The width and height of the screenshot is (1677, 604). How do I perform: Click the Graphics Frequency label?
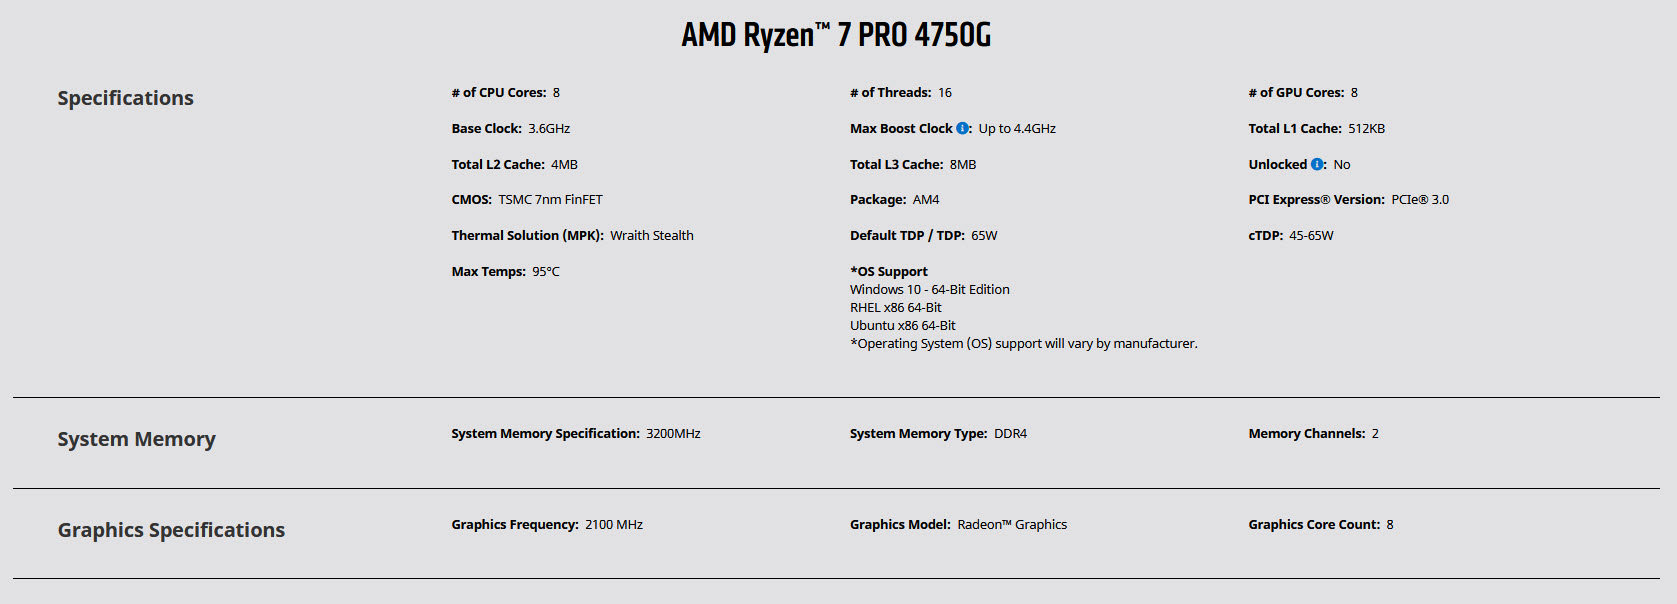514,525
